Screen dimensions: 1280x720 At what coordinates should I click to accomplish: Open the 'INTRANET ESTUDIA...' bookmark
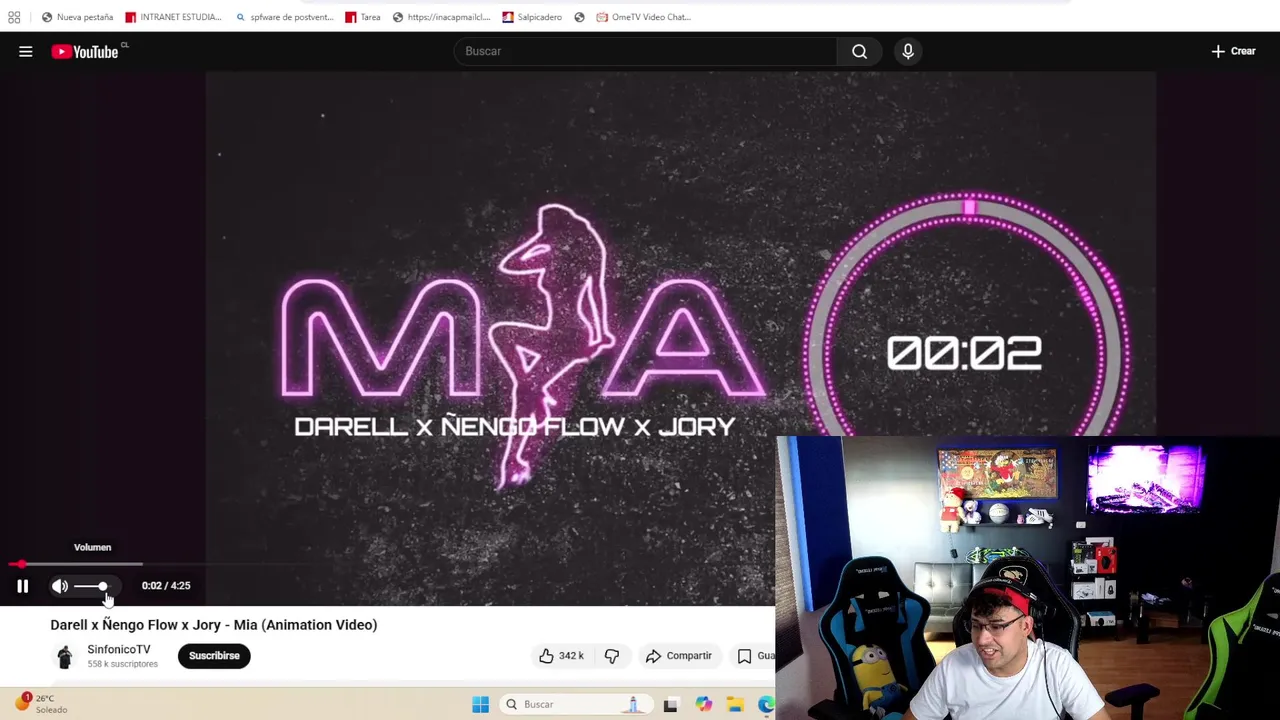[x=173, y=17]
